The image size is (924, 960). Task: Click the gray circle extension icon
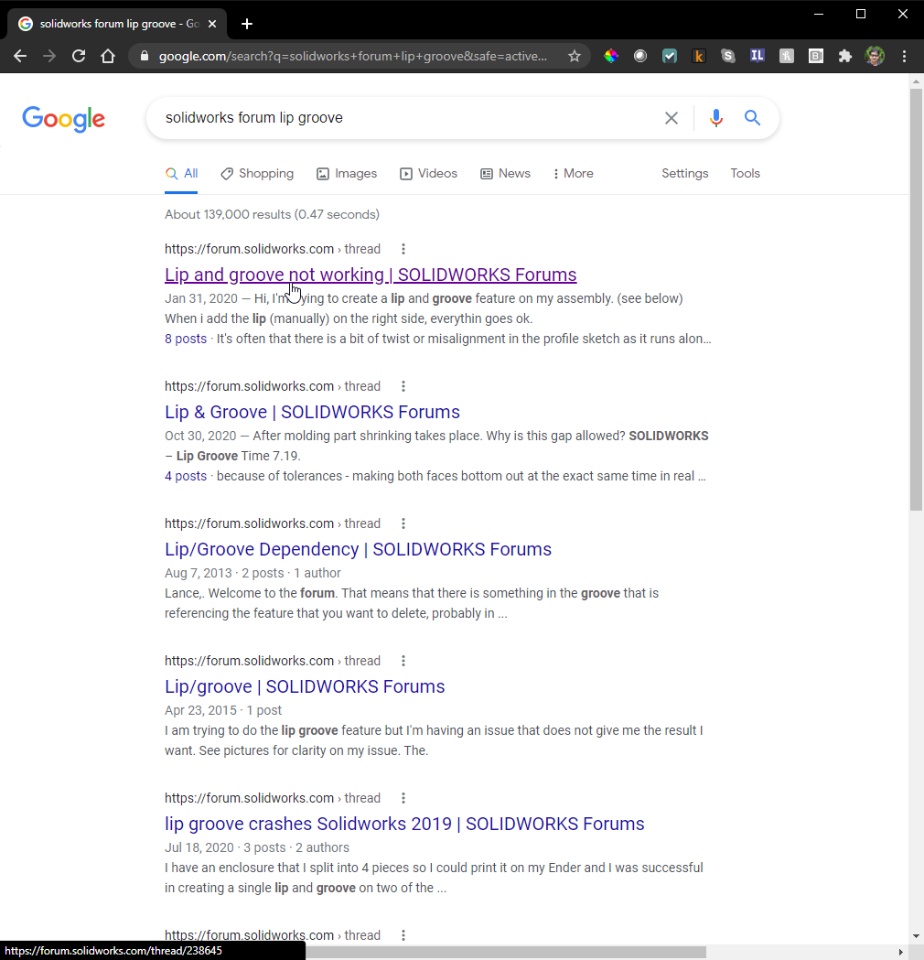(x=640, y=56)
